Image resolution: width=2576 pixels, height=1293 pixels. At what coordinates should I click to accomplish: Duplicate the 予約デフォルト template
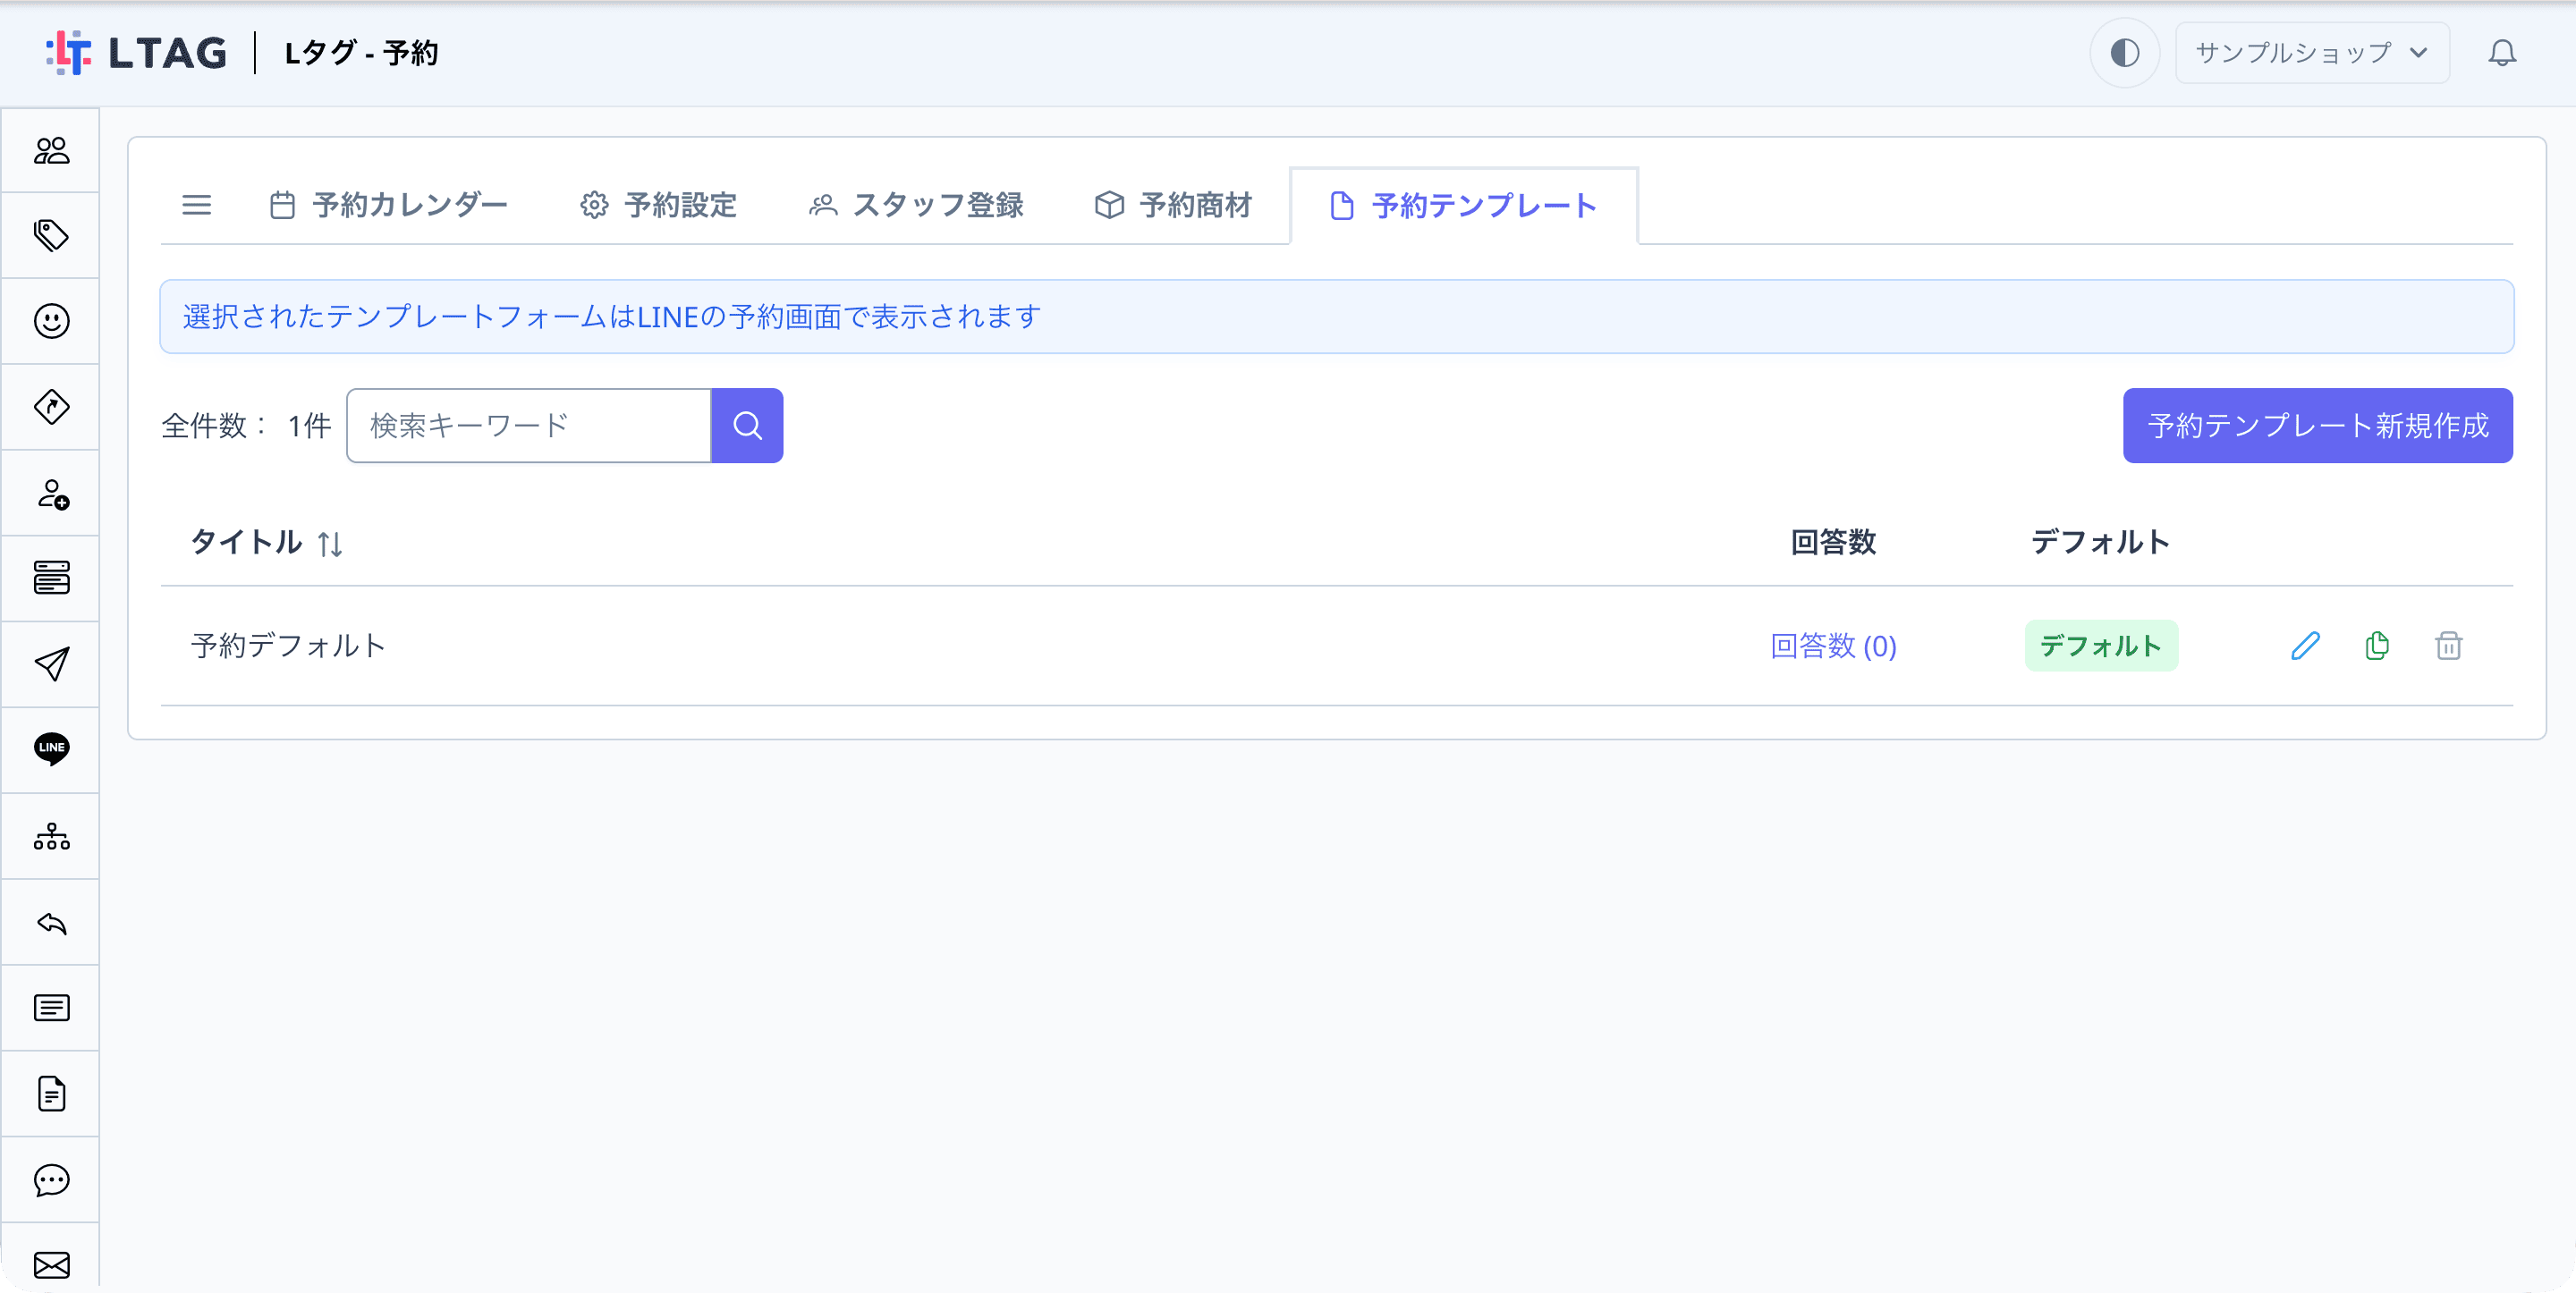2377,646
